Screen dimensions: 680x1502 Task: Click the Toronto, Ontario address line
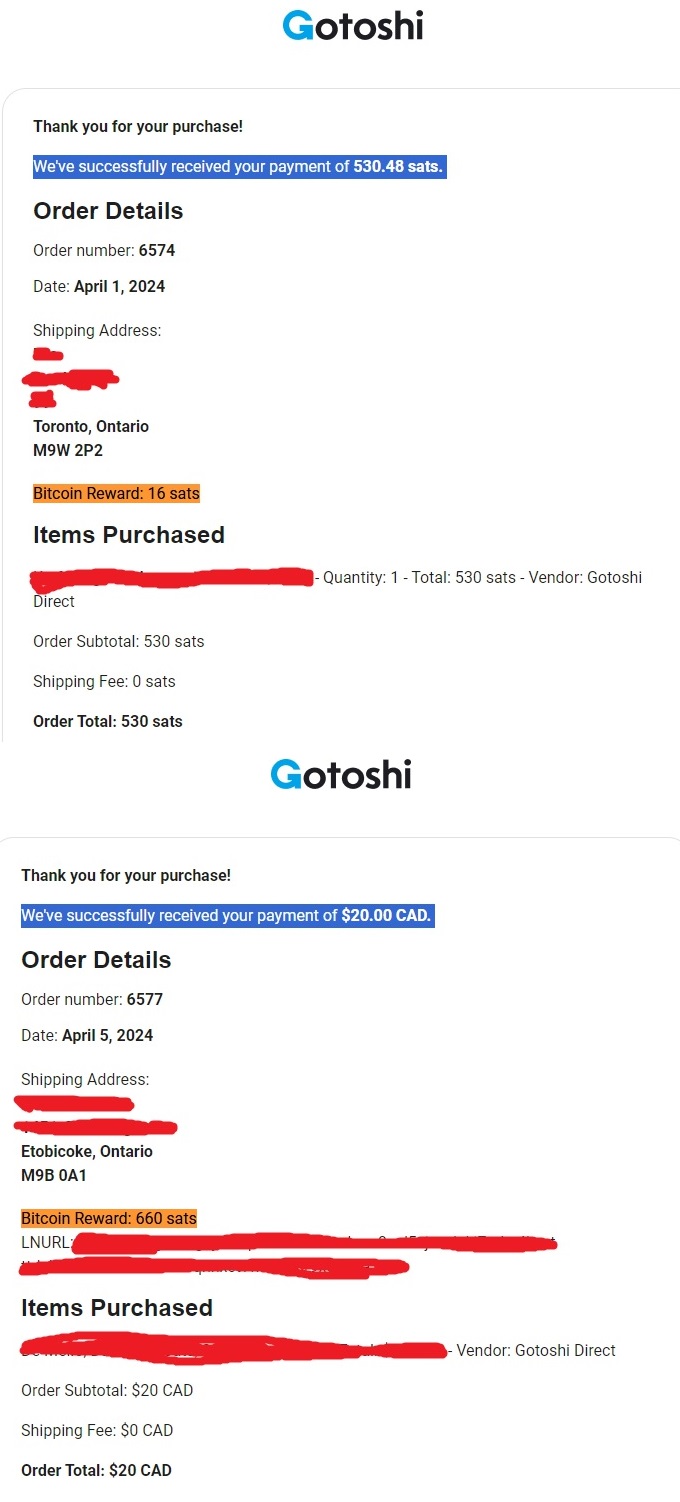[91, 426]
